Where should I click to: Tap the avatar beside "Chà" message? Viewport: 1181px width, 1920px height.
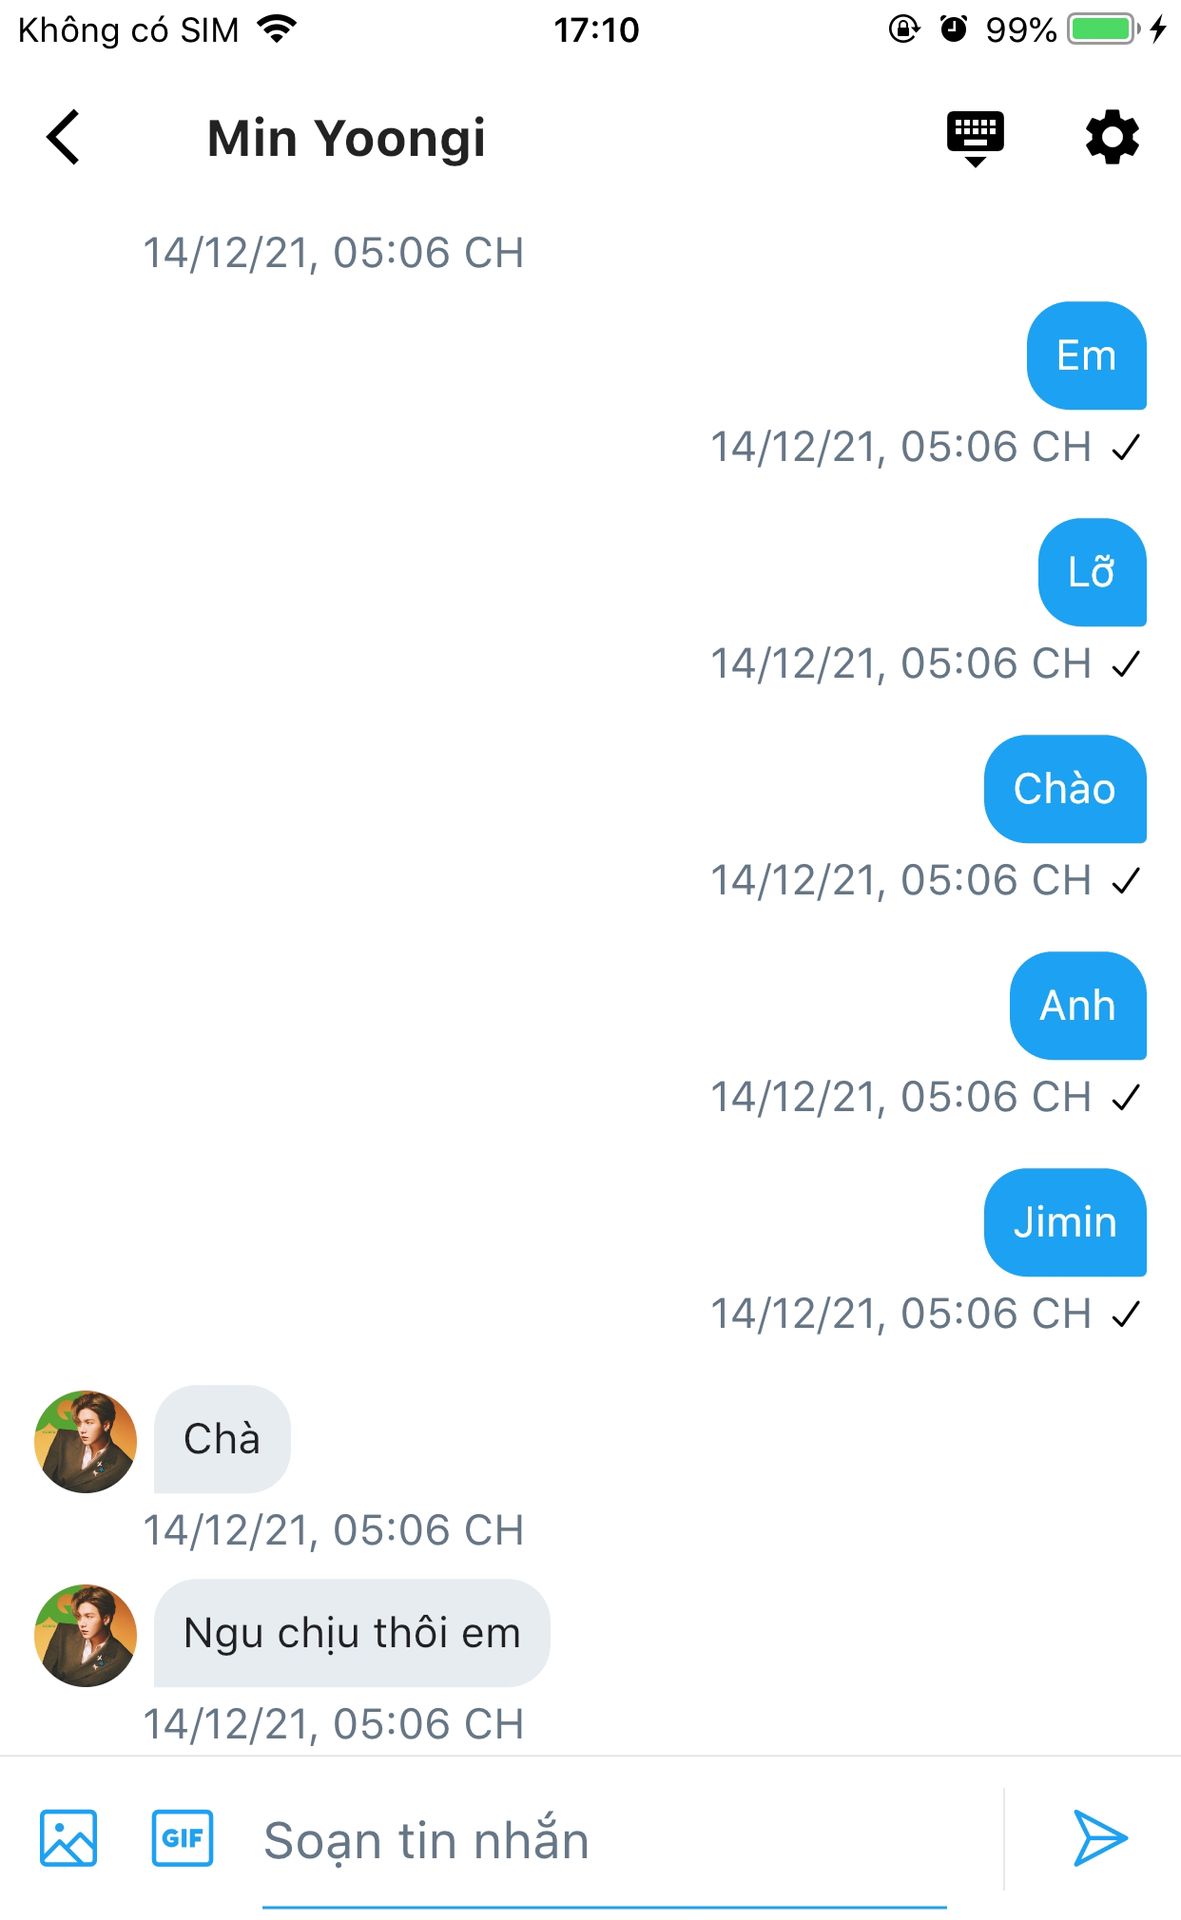click(x=86, y=1441)
